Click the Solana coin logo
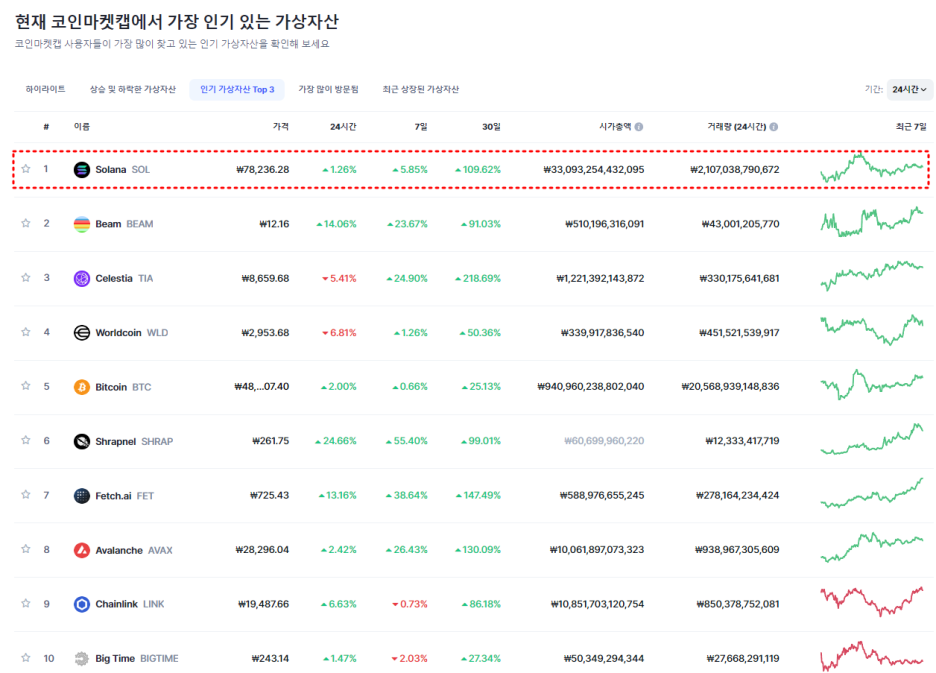The width and height of the screenshot is (936, 673). pos(82,170)
